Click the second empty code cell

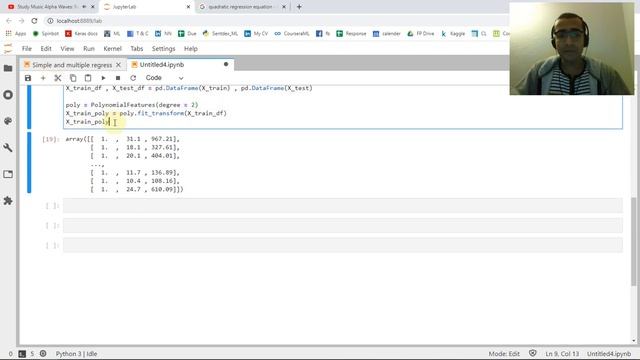tap(343, 225)
